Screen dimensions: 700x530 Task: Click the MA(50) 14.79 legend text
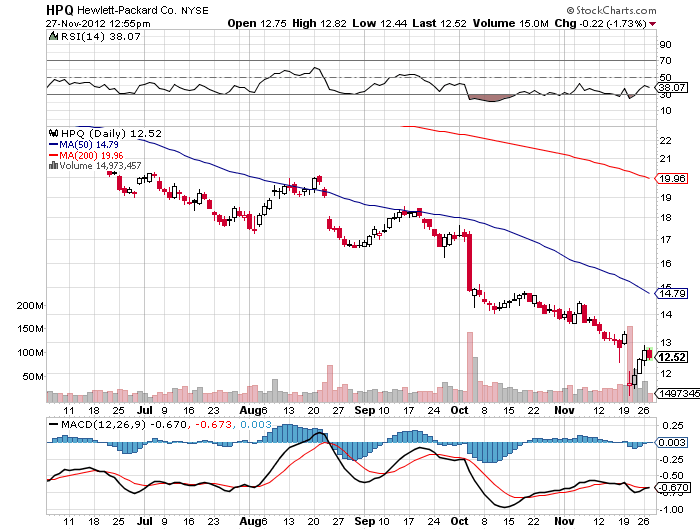(89, 145)
